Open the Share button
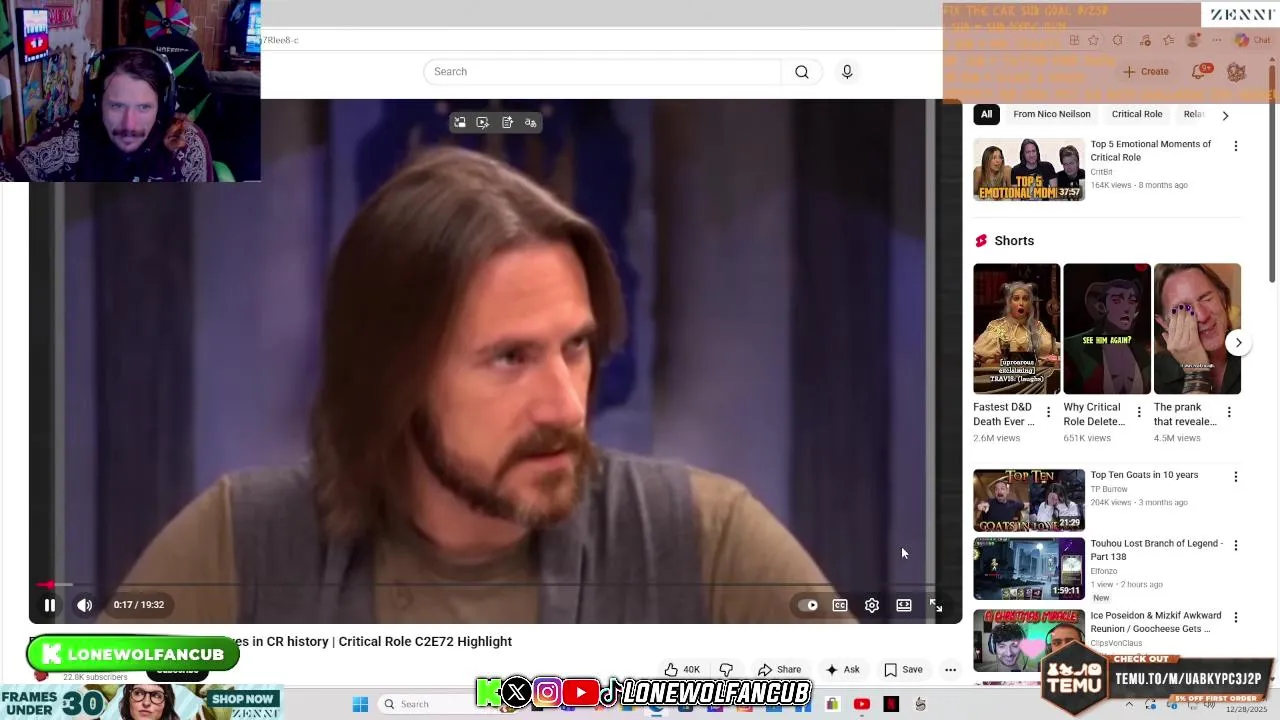 [779, 670]
